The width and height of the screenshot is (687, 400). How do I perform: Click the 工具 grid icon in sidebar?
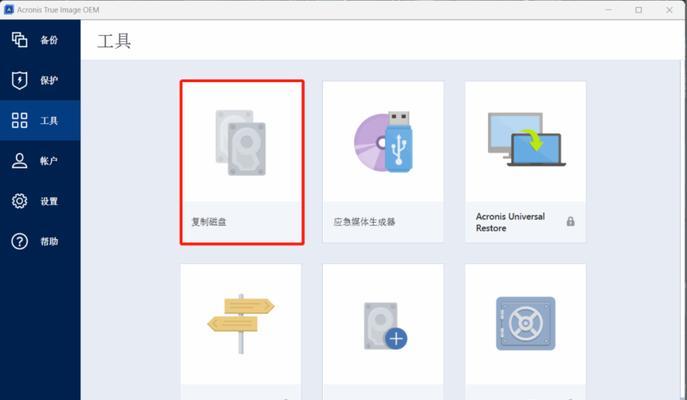point(19,120)
